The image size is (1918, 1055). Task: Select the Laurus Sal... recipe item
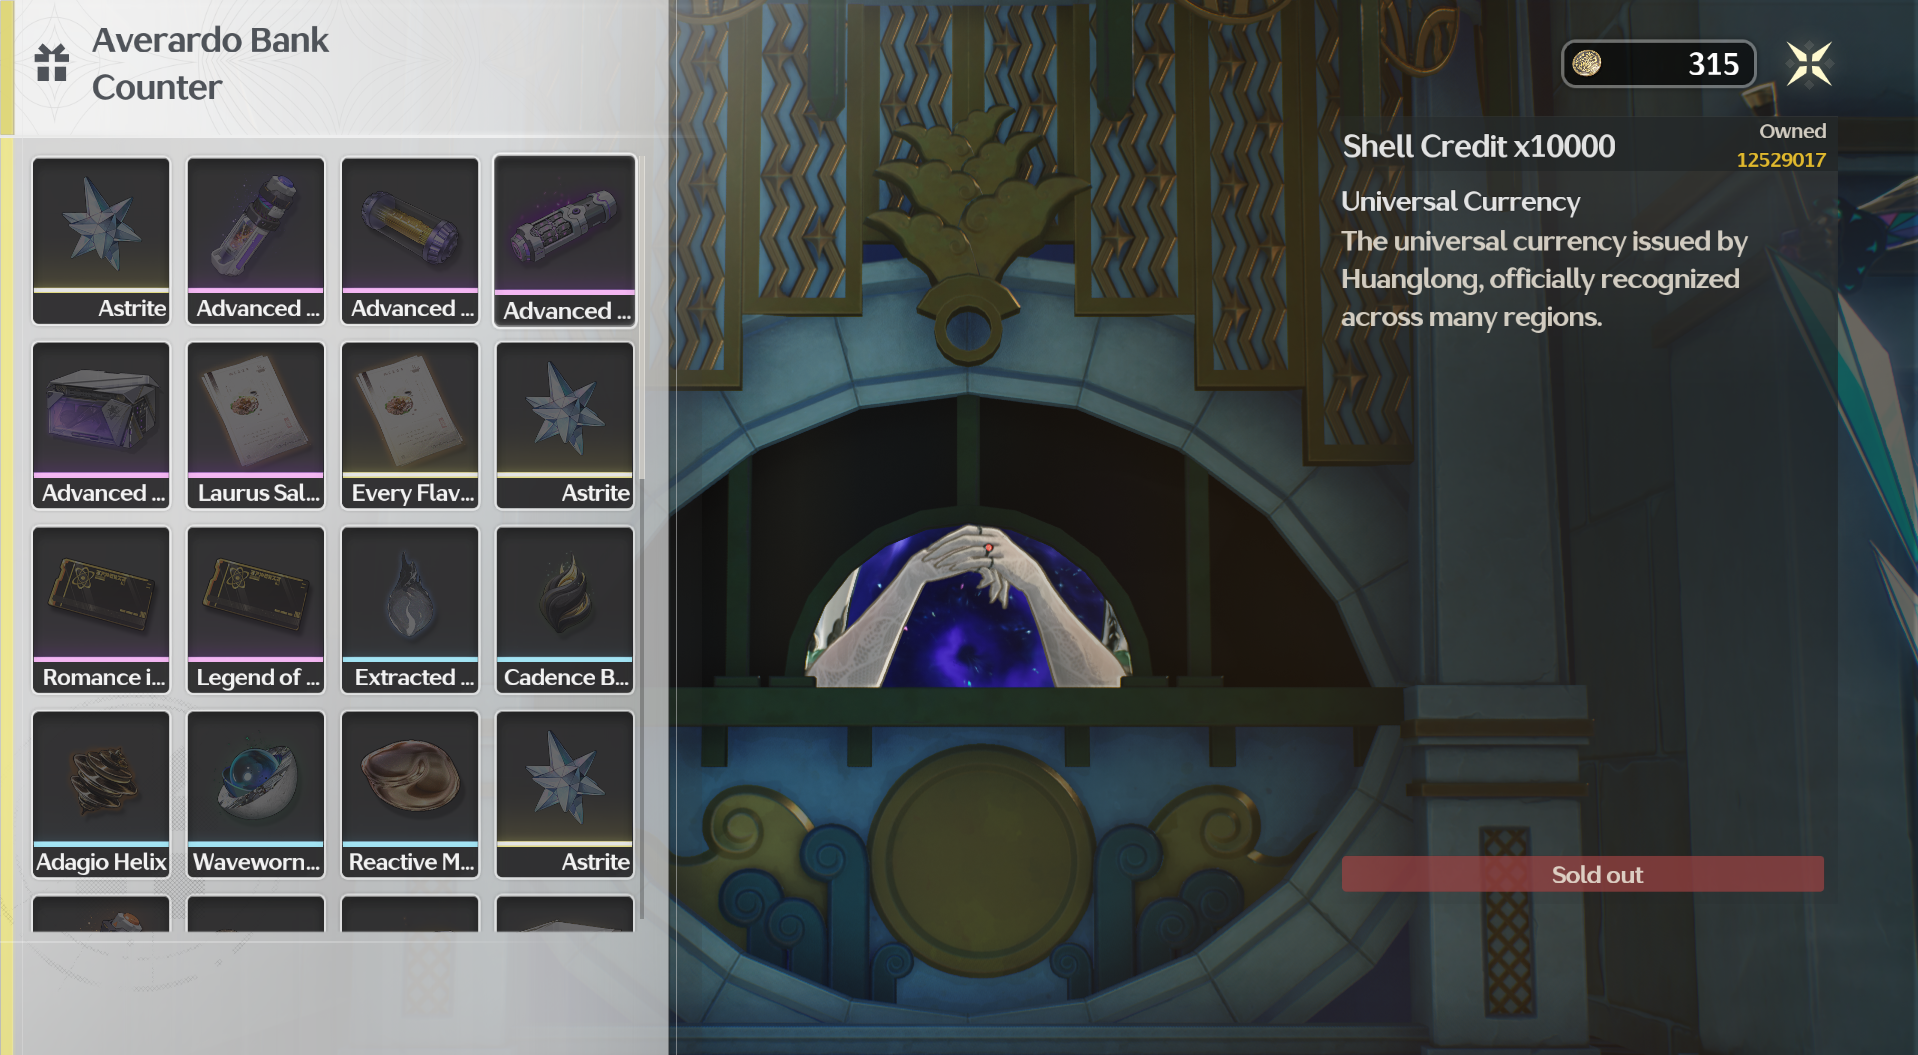[256, 425]
